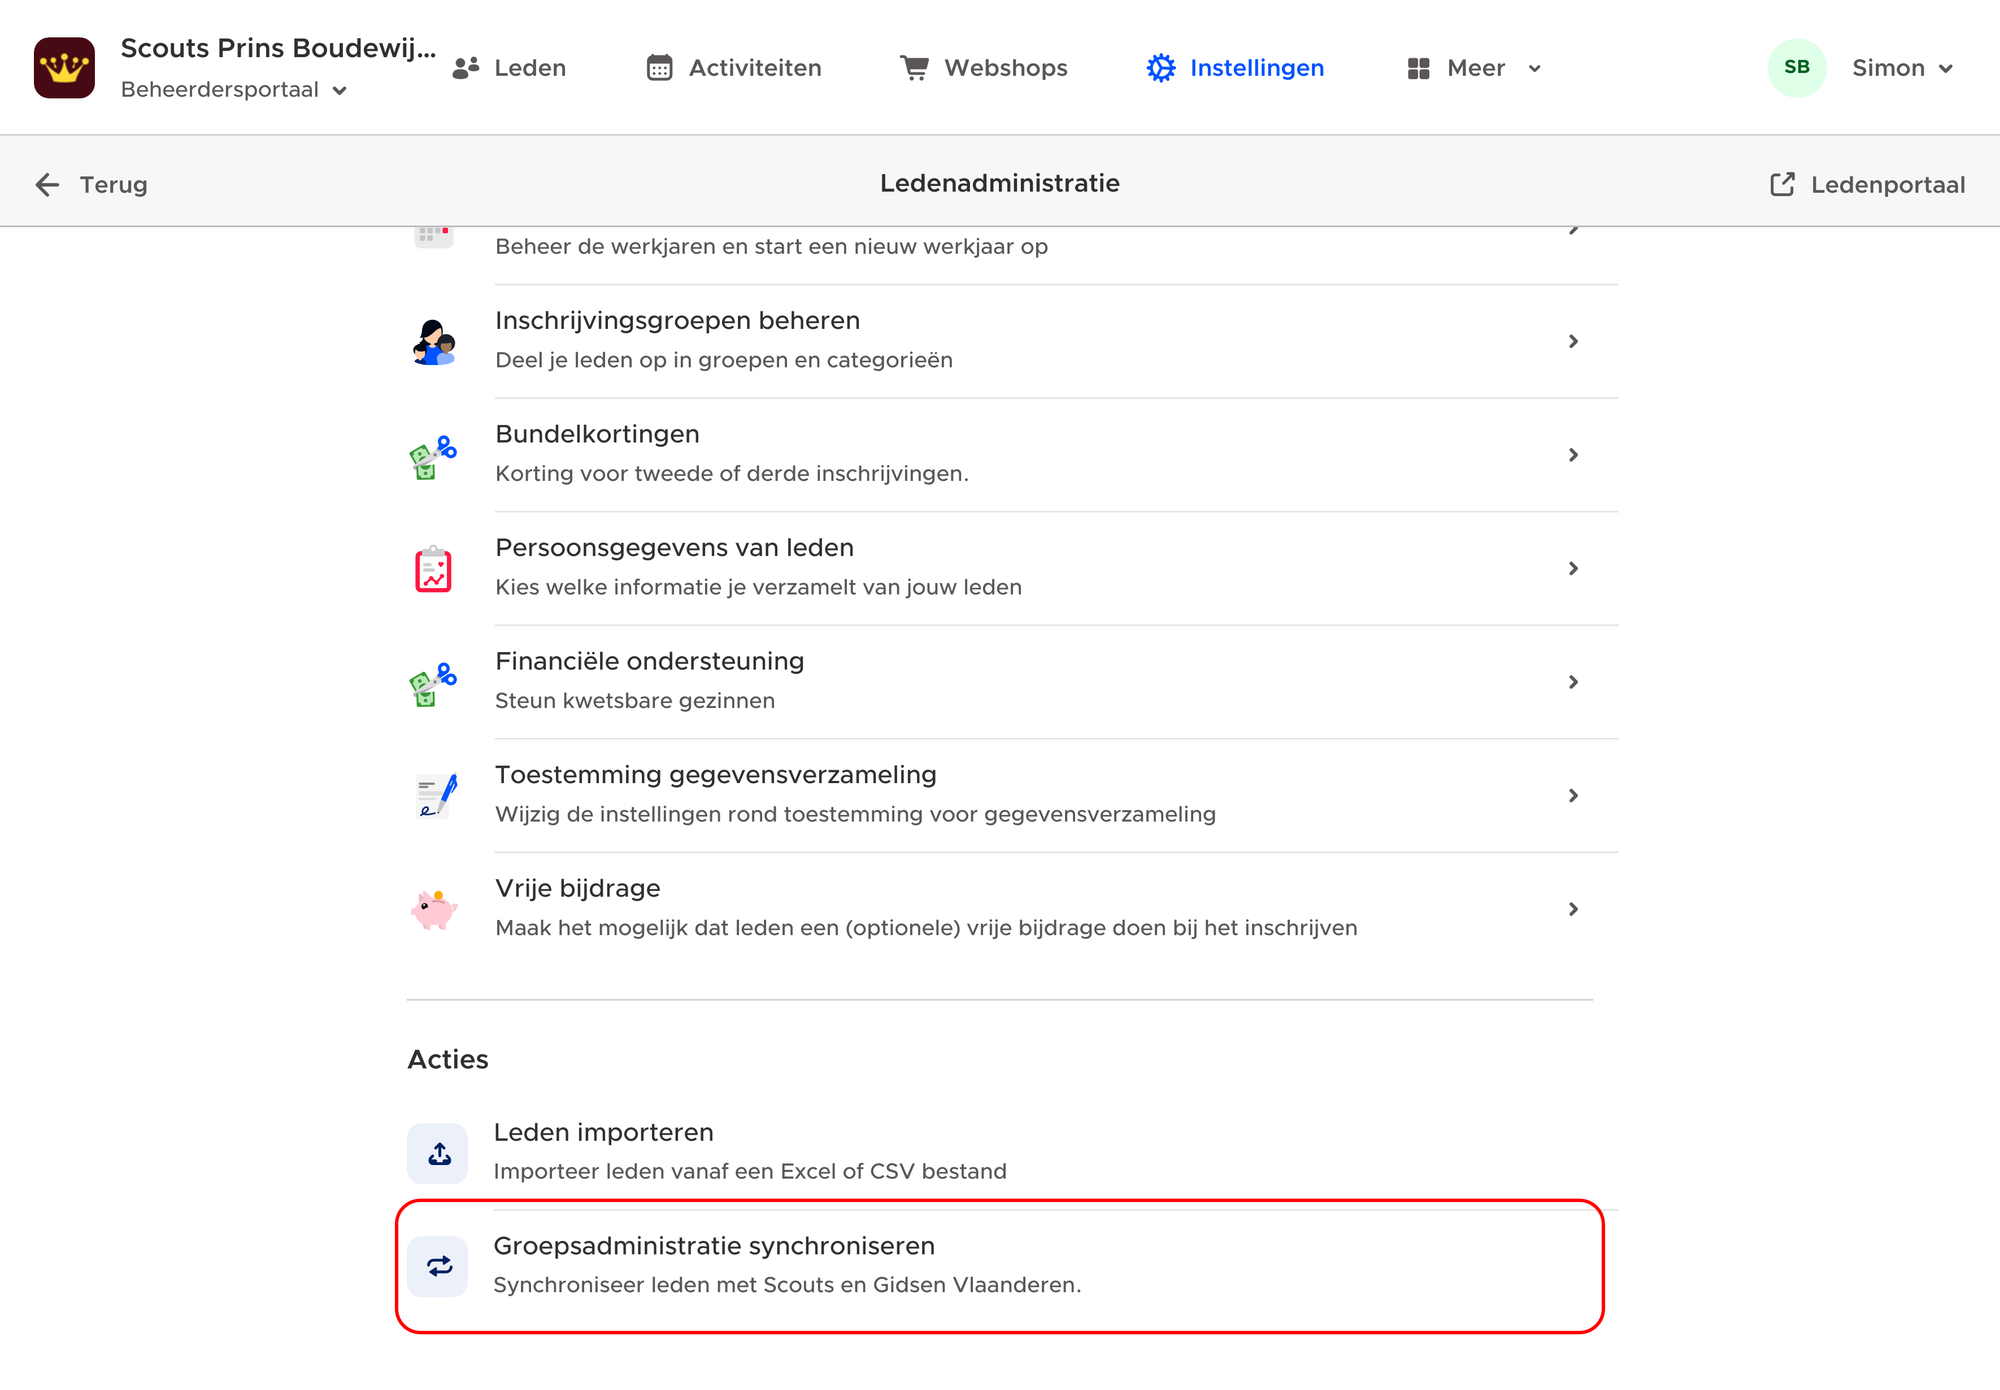This screenshot has height=1390, width=2000.
Task: Click the Toestemming signature pen icon
Action: (436, 796)
